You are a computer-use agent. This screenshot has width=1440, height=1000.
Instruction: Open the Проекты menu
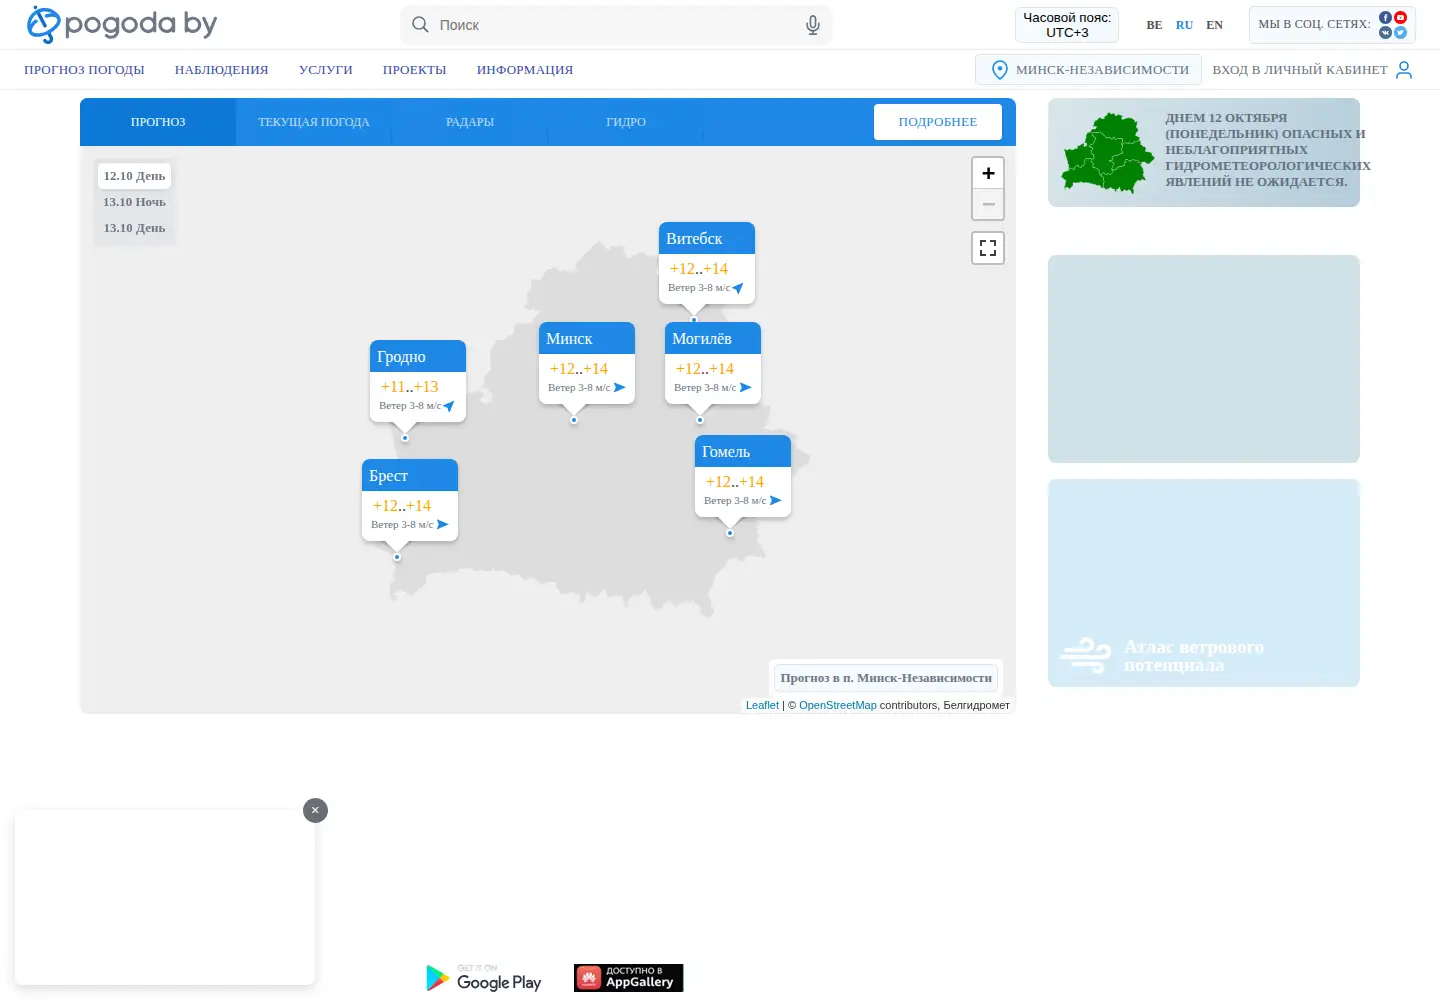[x=414, y=70]
